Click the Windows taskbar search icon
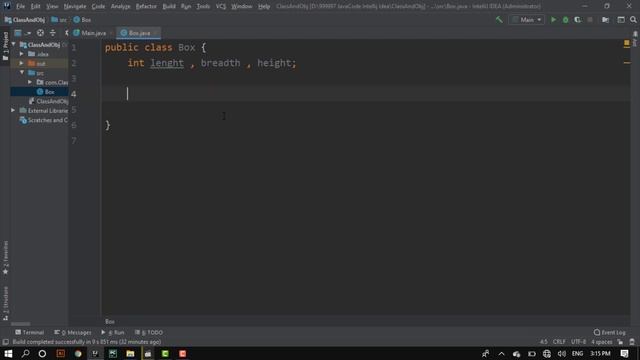 tap(25, 353)
